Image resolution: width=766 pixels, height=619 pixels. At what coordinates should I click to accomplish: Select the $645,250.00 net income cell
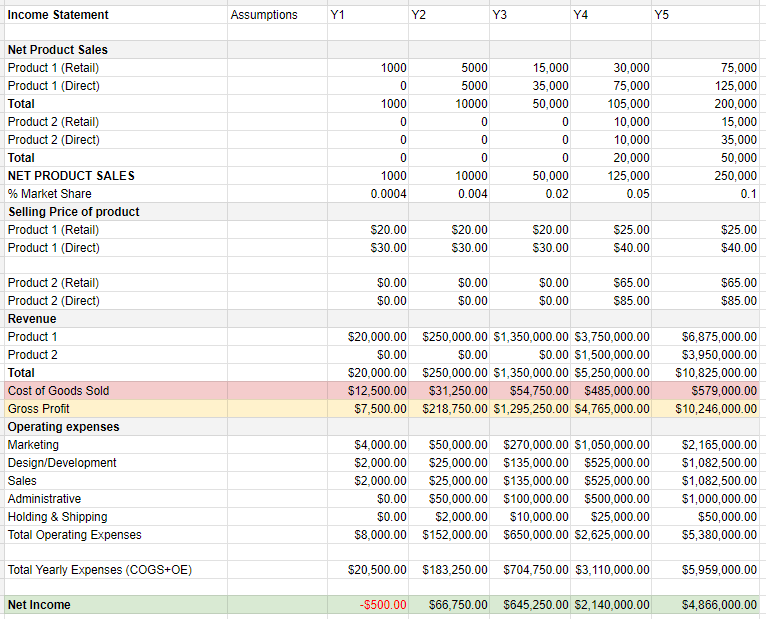[x=530, y=605]
